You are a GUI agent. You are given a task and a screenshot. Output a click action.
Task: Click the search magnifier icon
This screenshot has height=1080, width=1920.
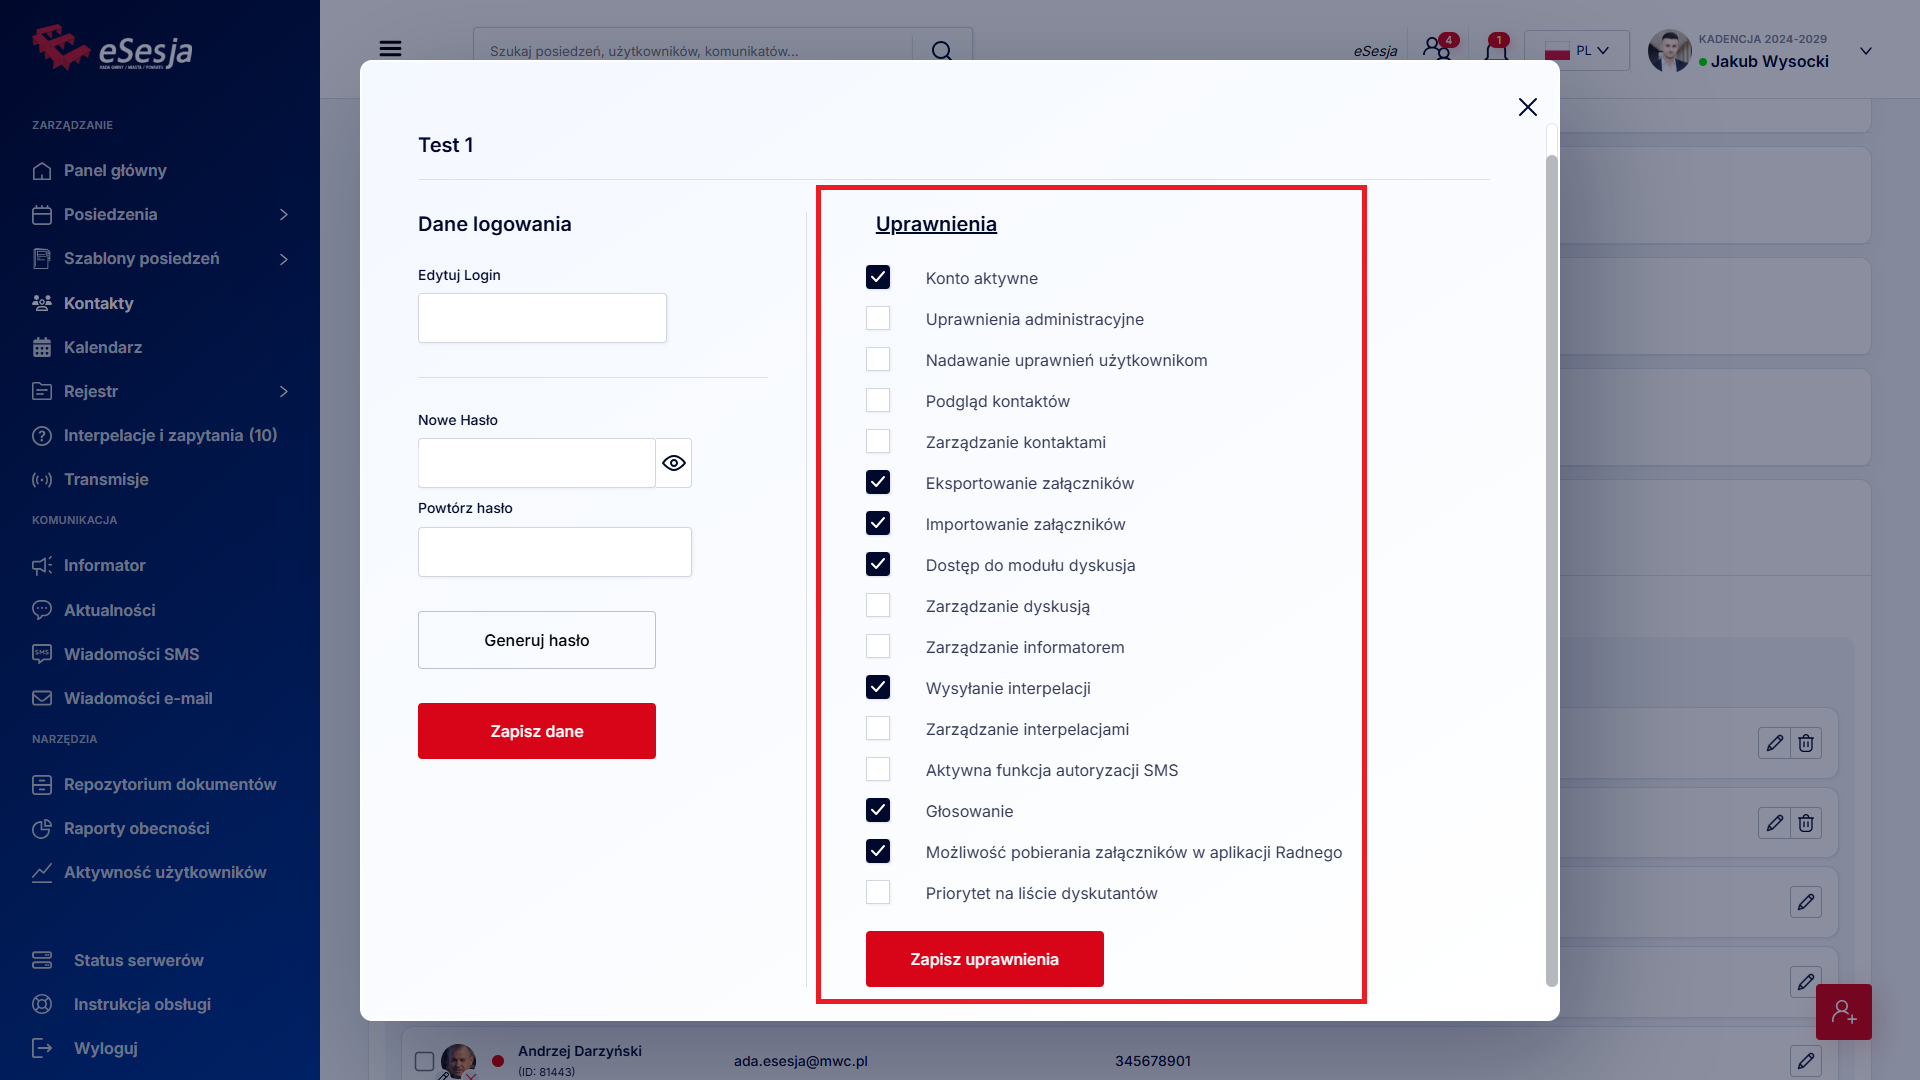[941, 50]
